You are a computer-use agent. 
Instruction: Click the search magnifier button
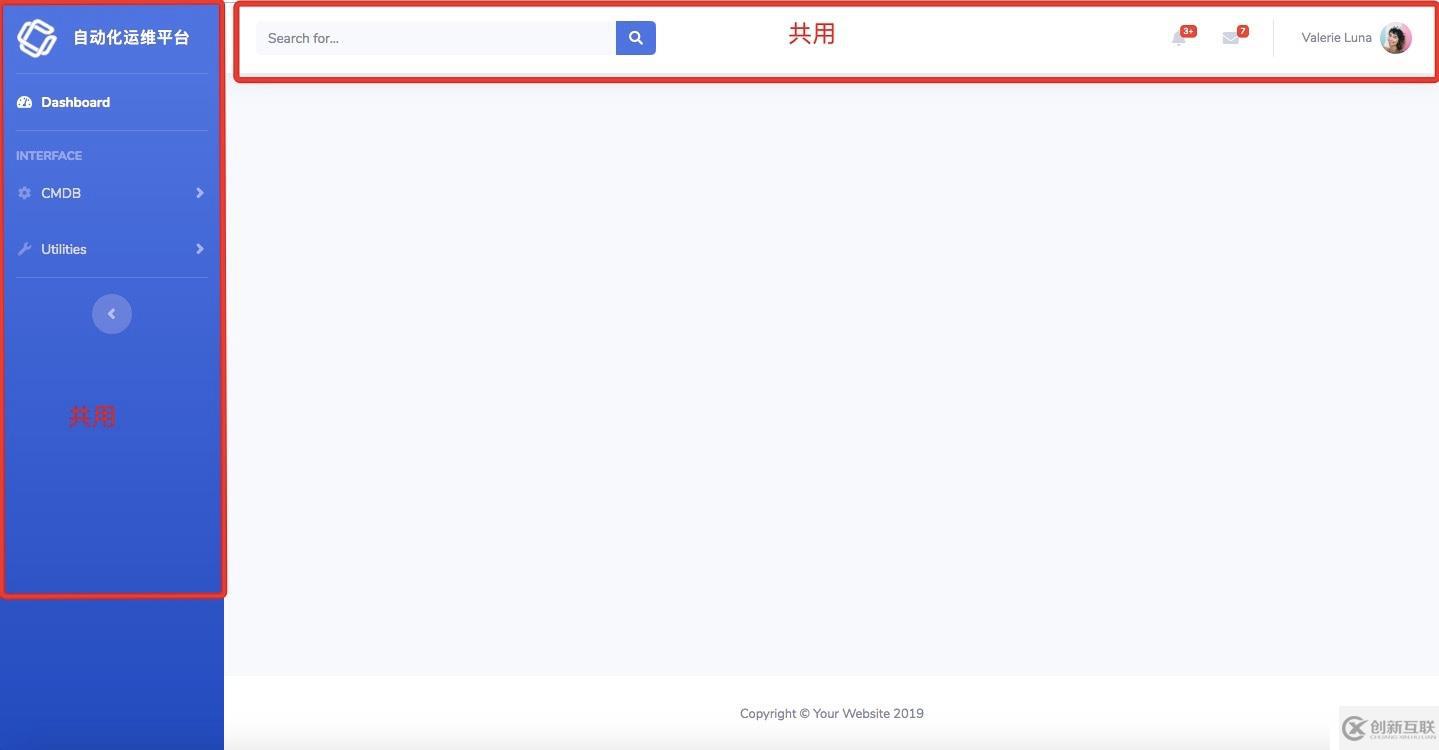(x=634, y=36)
